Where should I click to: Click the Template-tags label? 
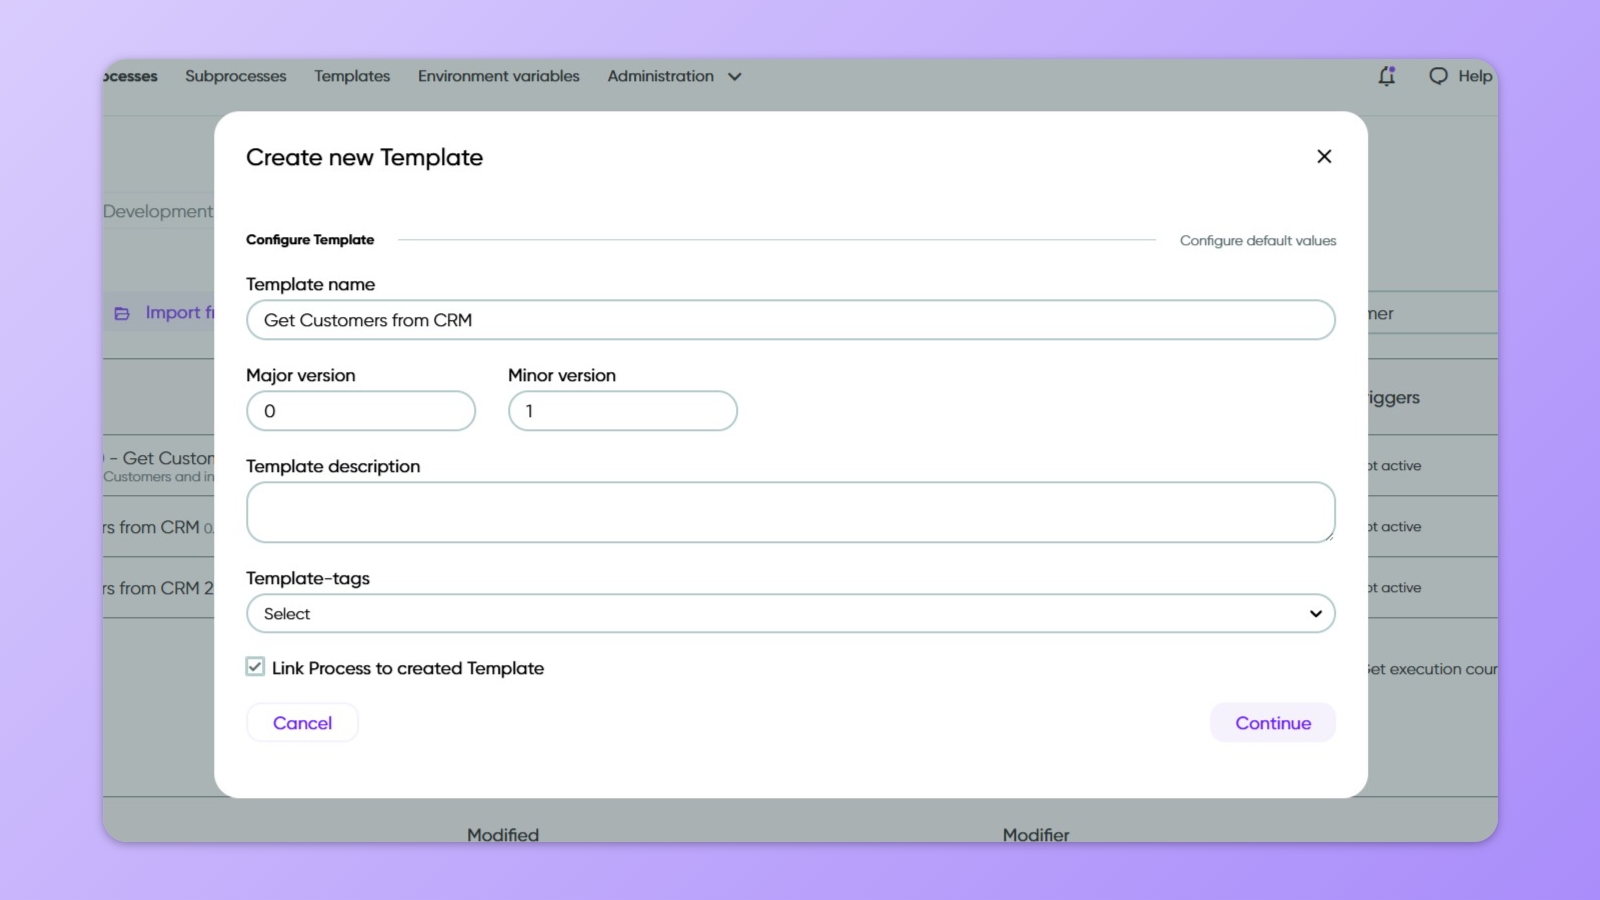[308, 578]
